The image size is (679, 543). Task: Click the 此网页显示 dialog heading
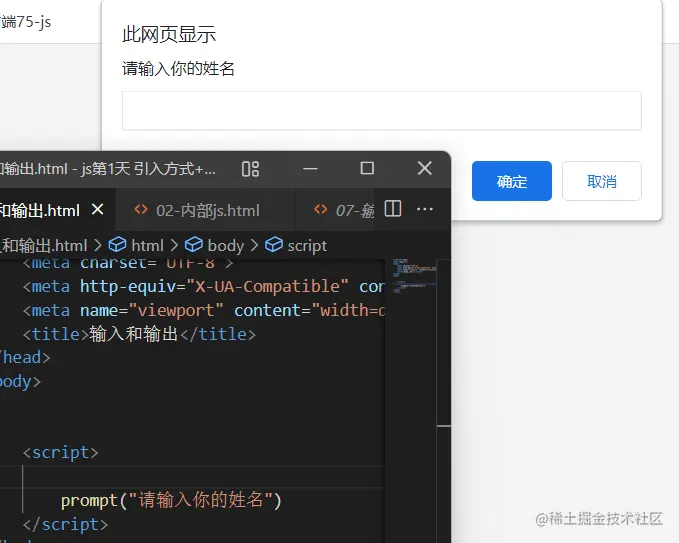coord(169,34)
